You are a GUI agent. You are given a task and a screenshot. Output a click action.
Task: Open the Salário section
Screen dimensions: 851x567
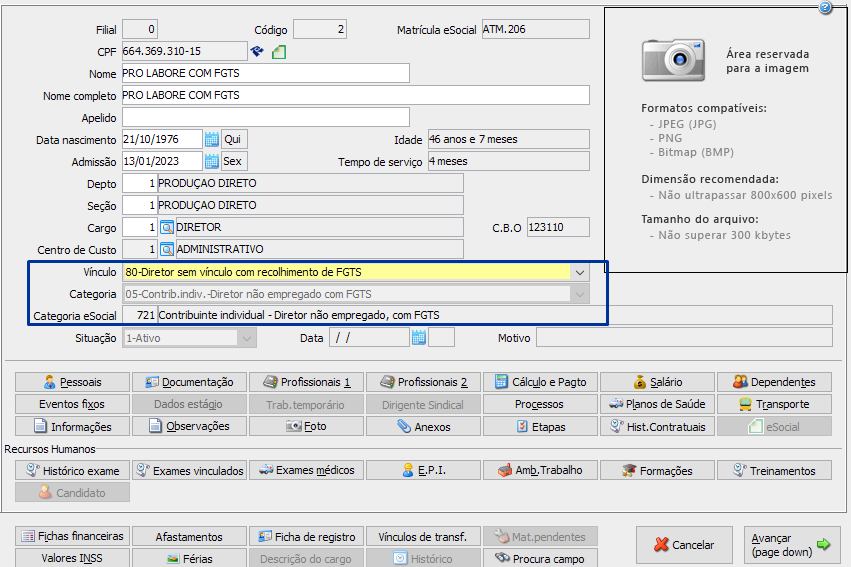[x=657, y=382]
